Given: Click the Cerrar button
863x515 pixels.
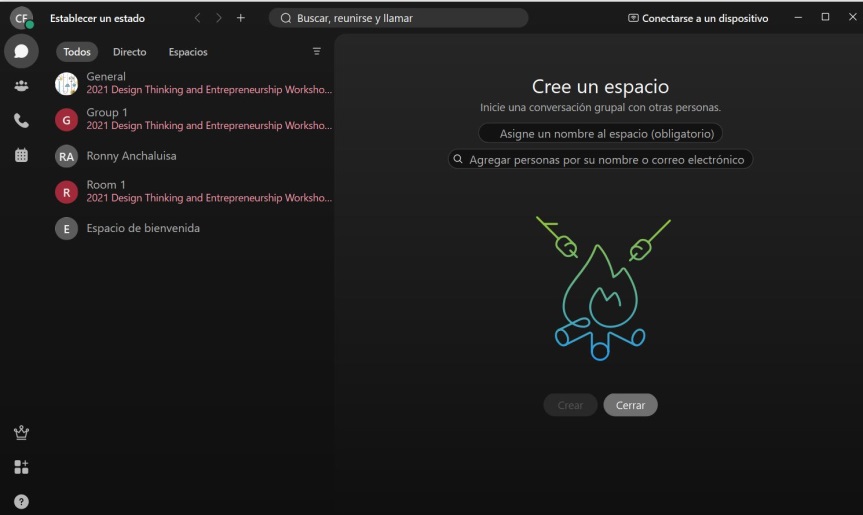Looking at the screenshot, I should click(630, 405).
